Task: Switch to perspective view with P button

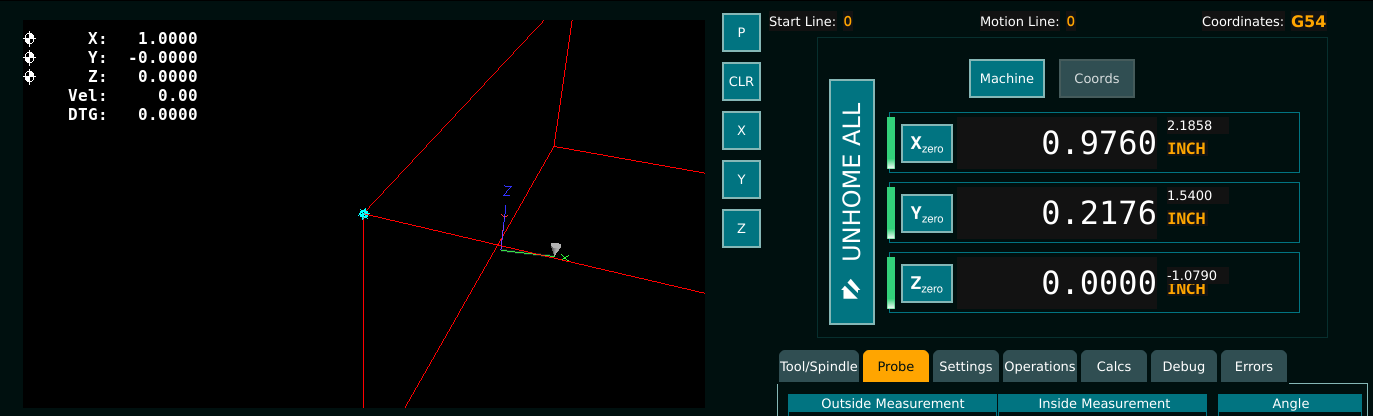Action: (x=741, y=32)
